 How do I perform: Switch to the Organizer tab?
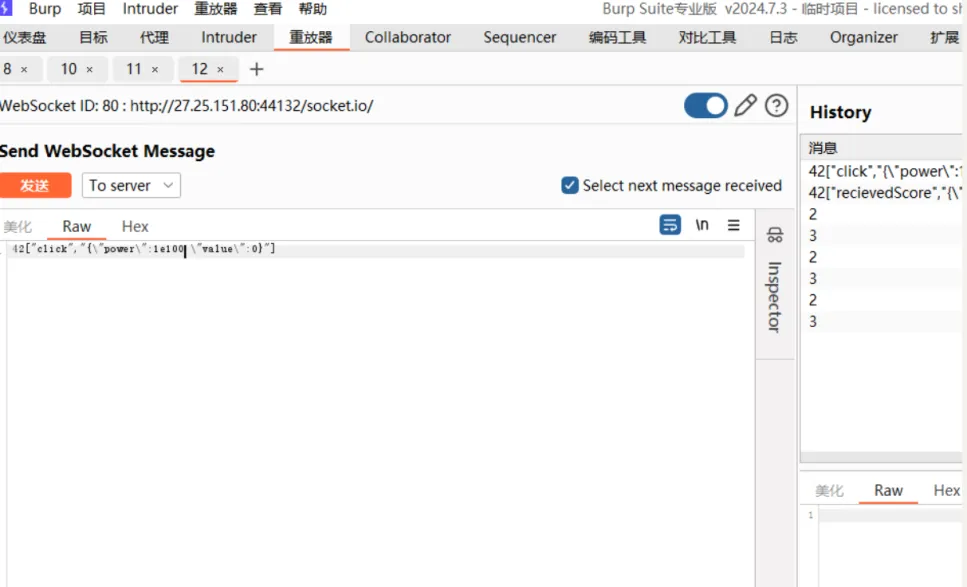click(x=863, y=37)
